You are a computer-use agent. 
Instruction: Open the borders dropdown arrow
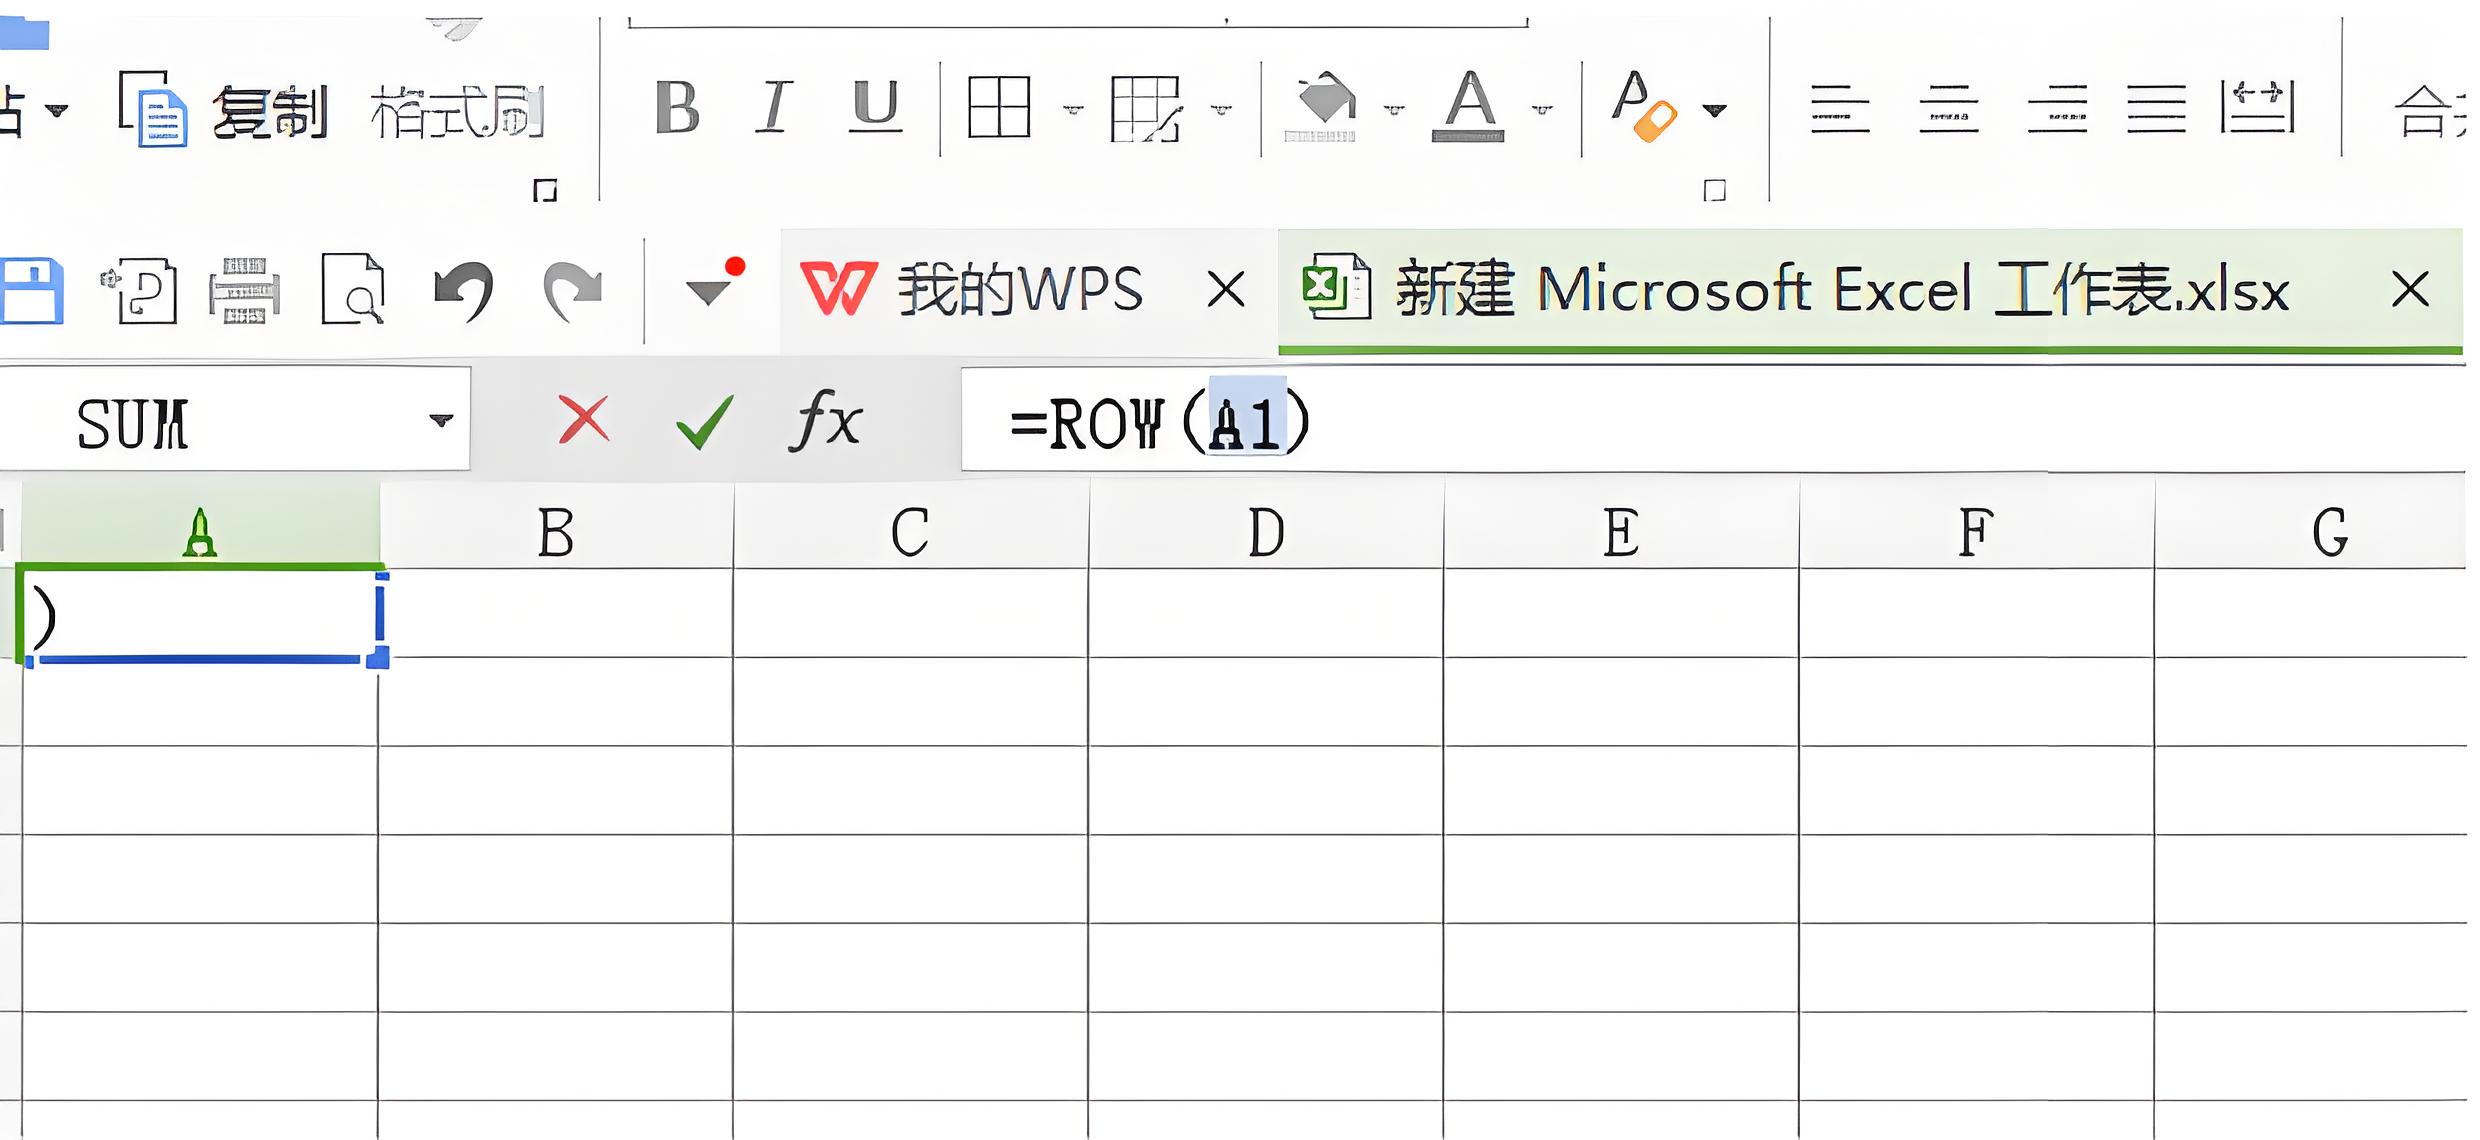coord(1072,109)
